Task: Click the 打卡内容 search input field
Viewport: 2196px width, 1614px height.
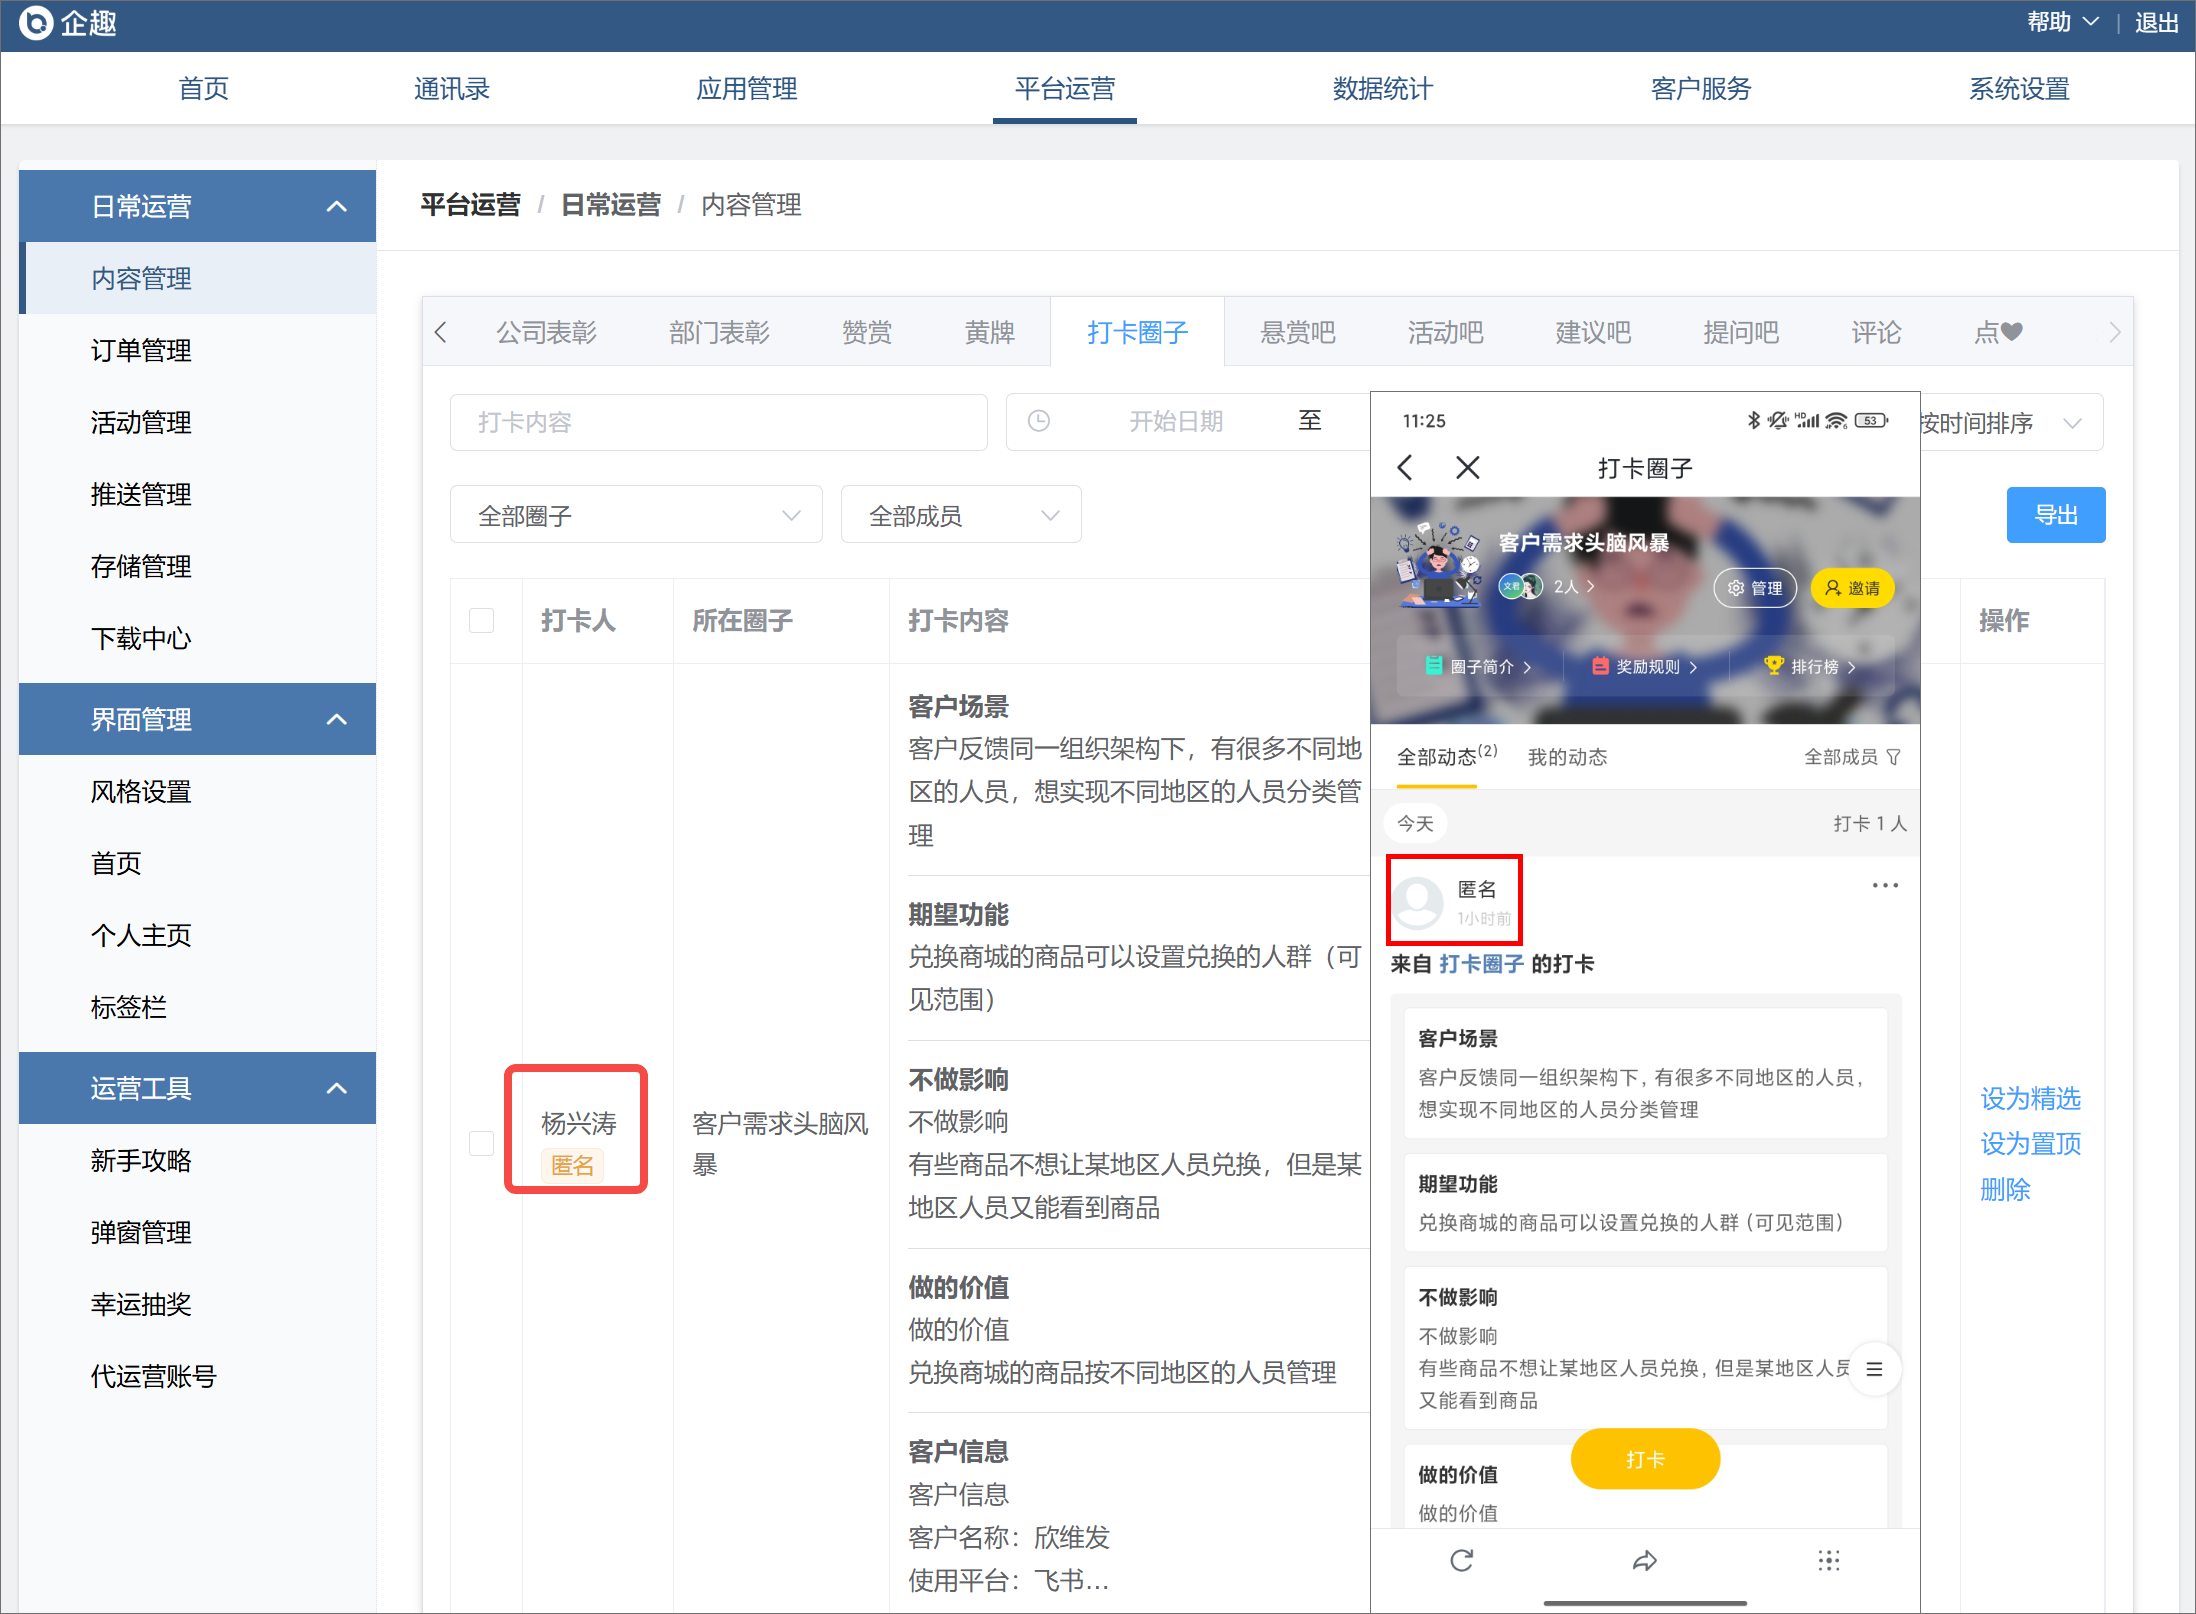Action: (718, 422)
